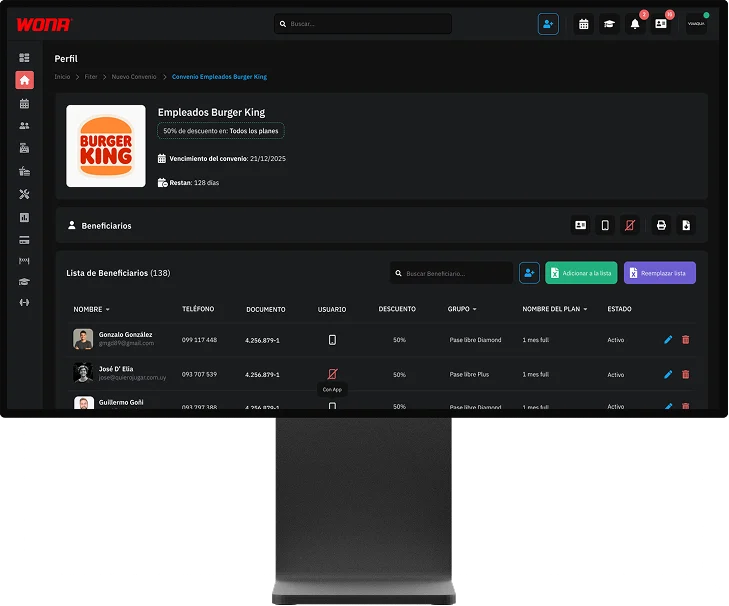This screenshot has width=729, height=606.
Task: Open the credit card icon in sidebar
Action: (24, 240)
